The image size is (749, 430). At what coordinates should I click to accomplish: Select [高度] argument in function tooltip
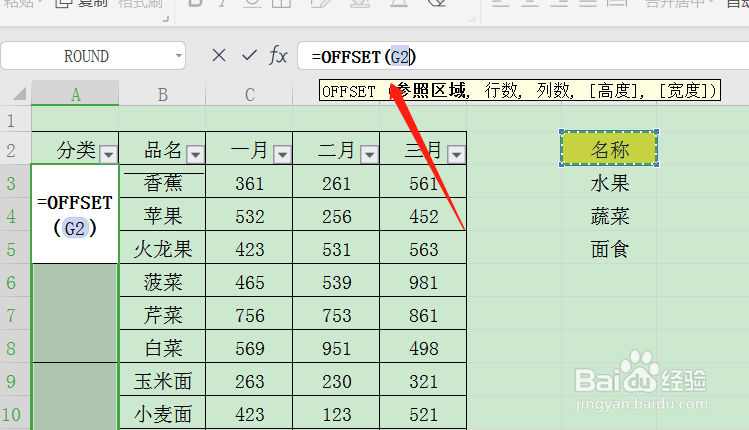(613, 90)
